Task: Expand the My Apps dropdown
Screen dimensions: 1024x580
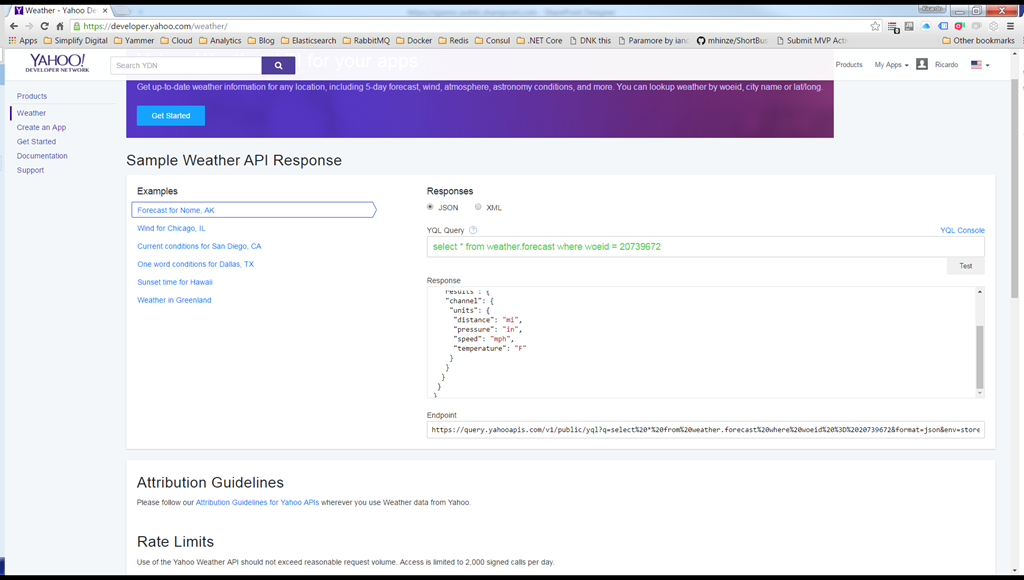Action: coord(891,65)
